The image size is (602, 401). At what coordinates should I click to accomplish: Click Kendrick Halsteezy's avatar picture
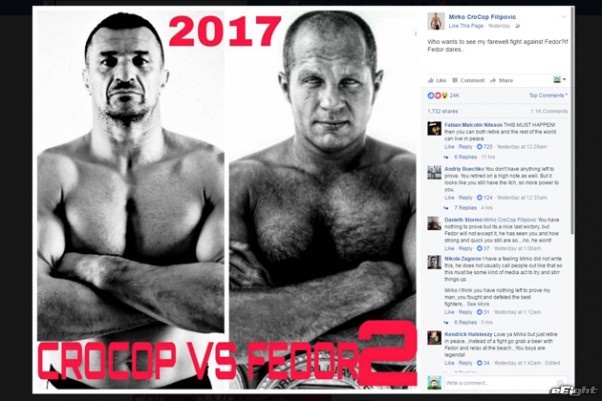pyautogui.click(x=435, y=338)
